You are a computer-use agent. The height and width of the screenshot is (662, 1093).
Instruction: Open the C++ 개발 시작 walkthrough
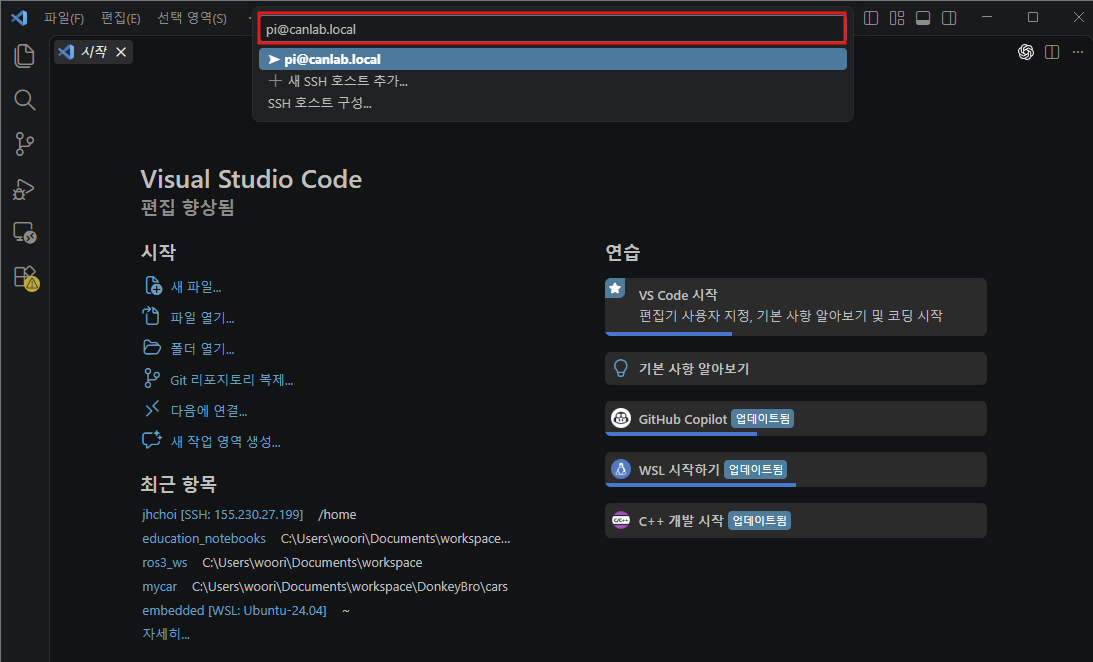point(795,521)
